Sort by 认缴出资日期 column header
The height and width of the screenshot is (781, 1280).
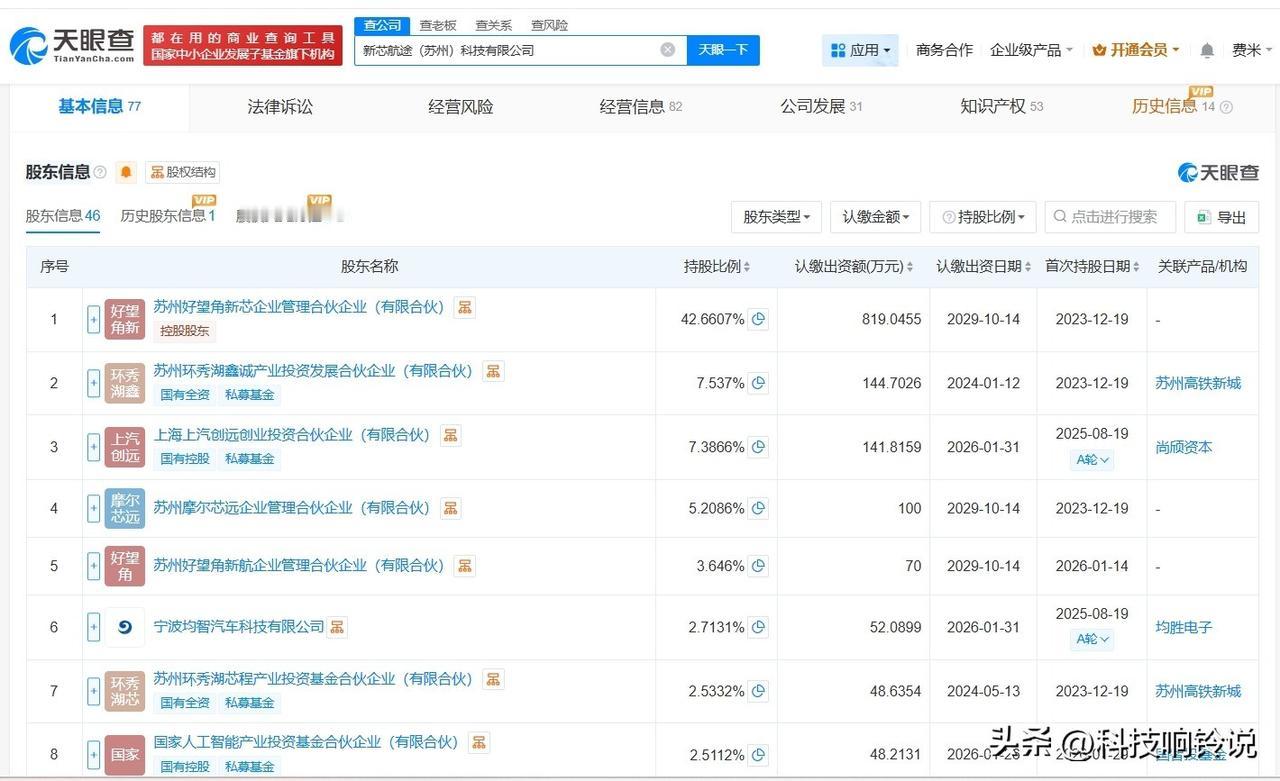click(x=984, y=267)
